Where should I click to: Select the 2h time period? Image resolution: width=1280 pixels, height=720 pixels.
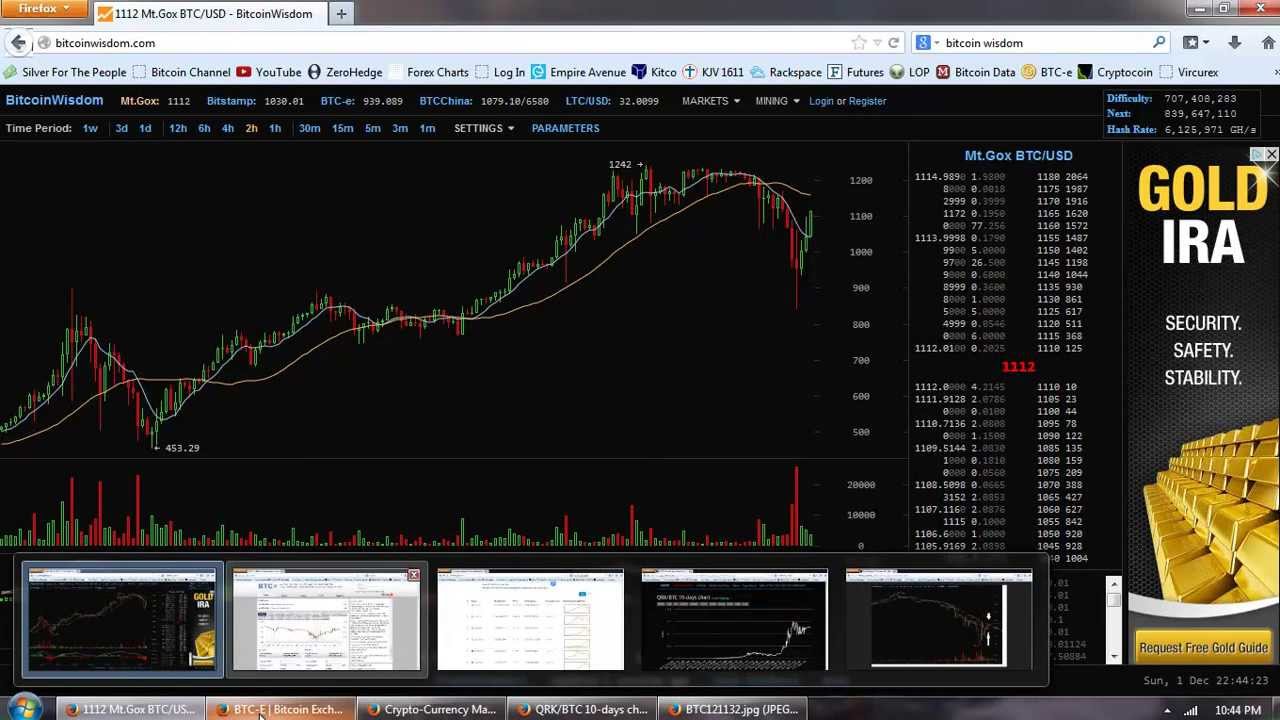251,128
